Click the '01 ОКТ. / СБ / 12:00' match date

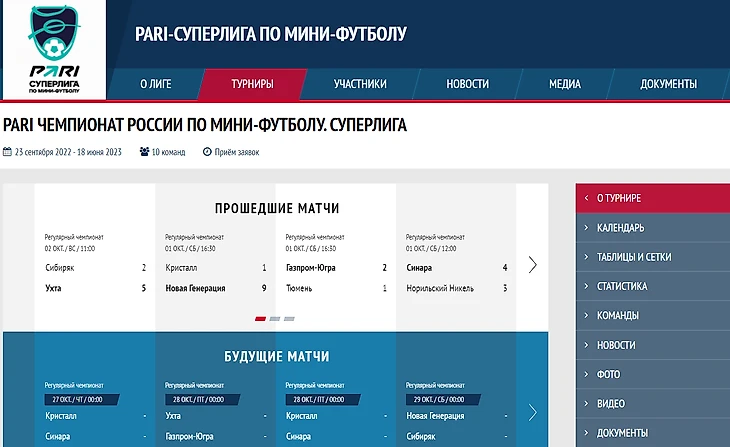click(431, 249)
